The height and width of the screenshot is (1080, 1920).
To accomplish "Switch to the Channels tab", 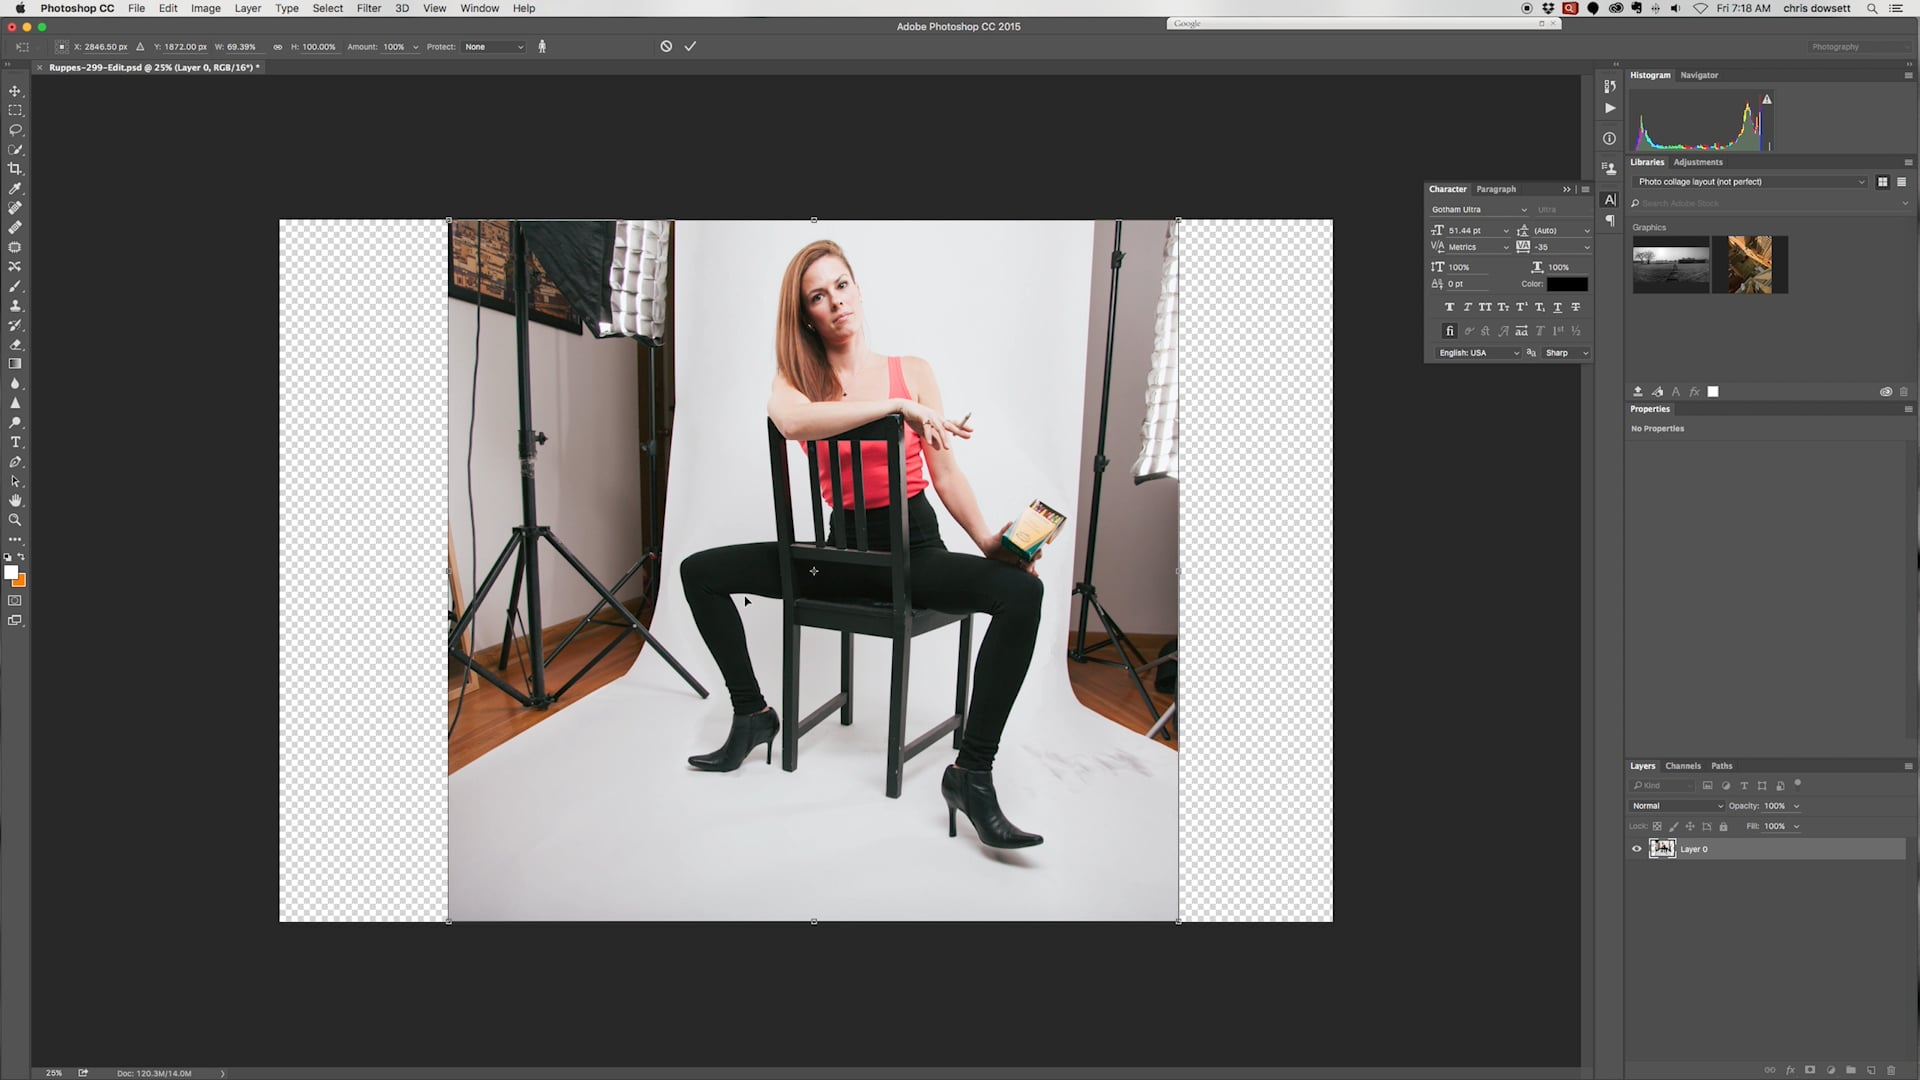I will 1683,766.
